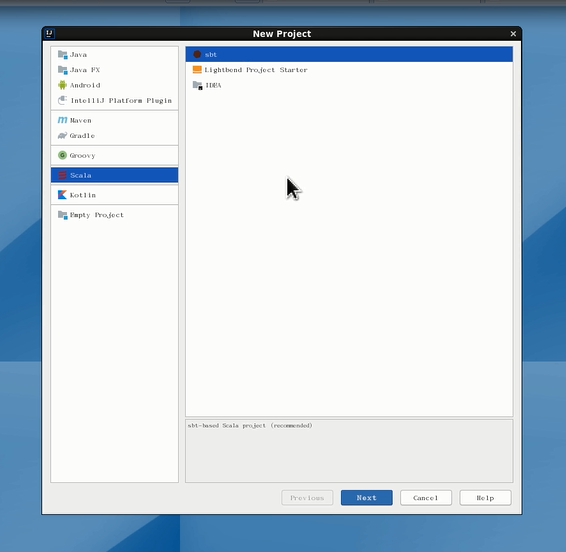
Task: Click the Java project type folder icon
Action: click(62, 55)
